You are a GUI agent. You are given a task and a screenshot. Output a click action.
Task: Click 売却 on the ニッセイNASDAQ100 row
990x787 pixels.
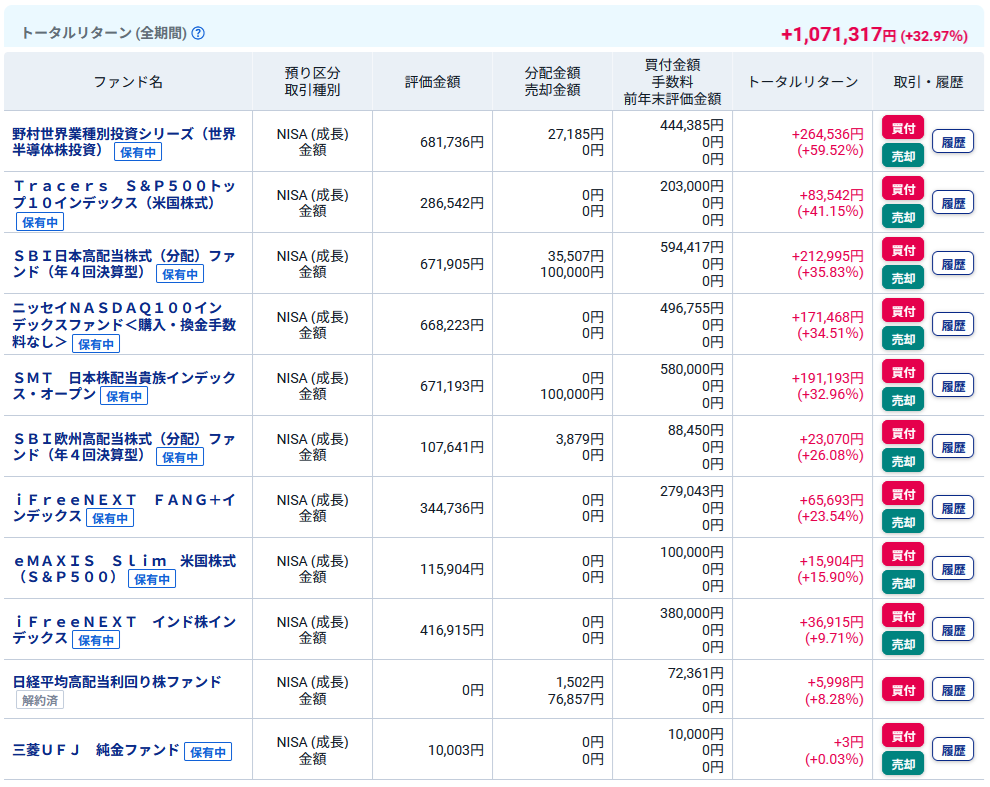[x=903, y=340]
